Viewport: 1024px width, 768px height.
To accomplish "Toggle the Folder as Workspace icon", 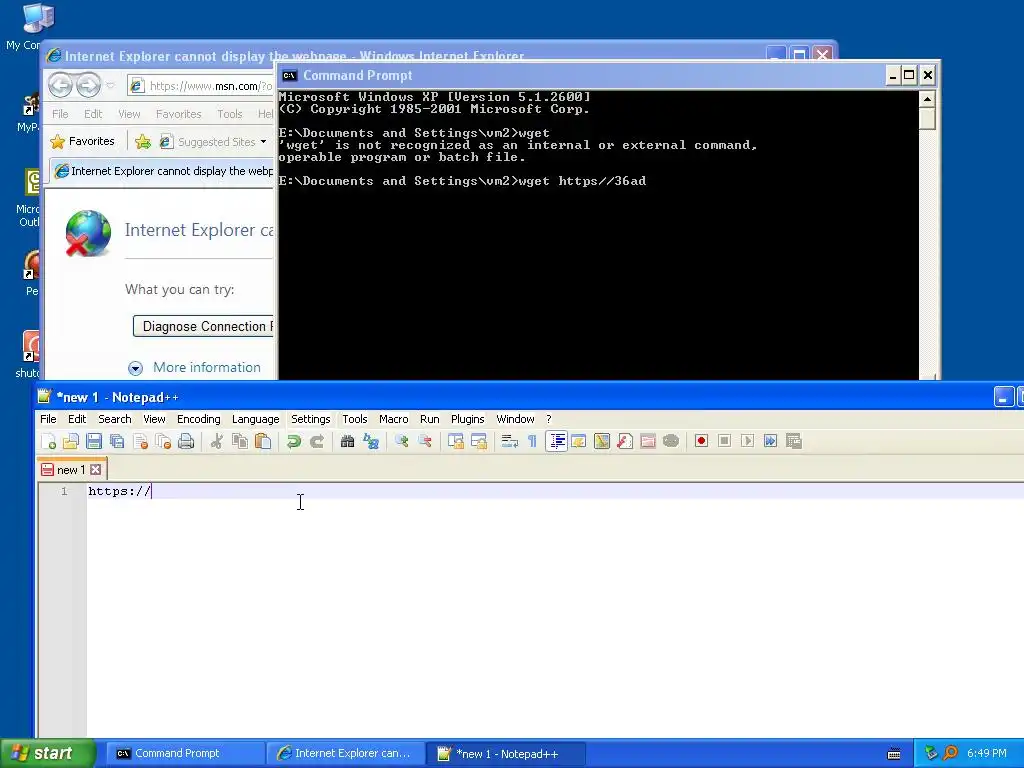I will pos(648,441).
